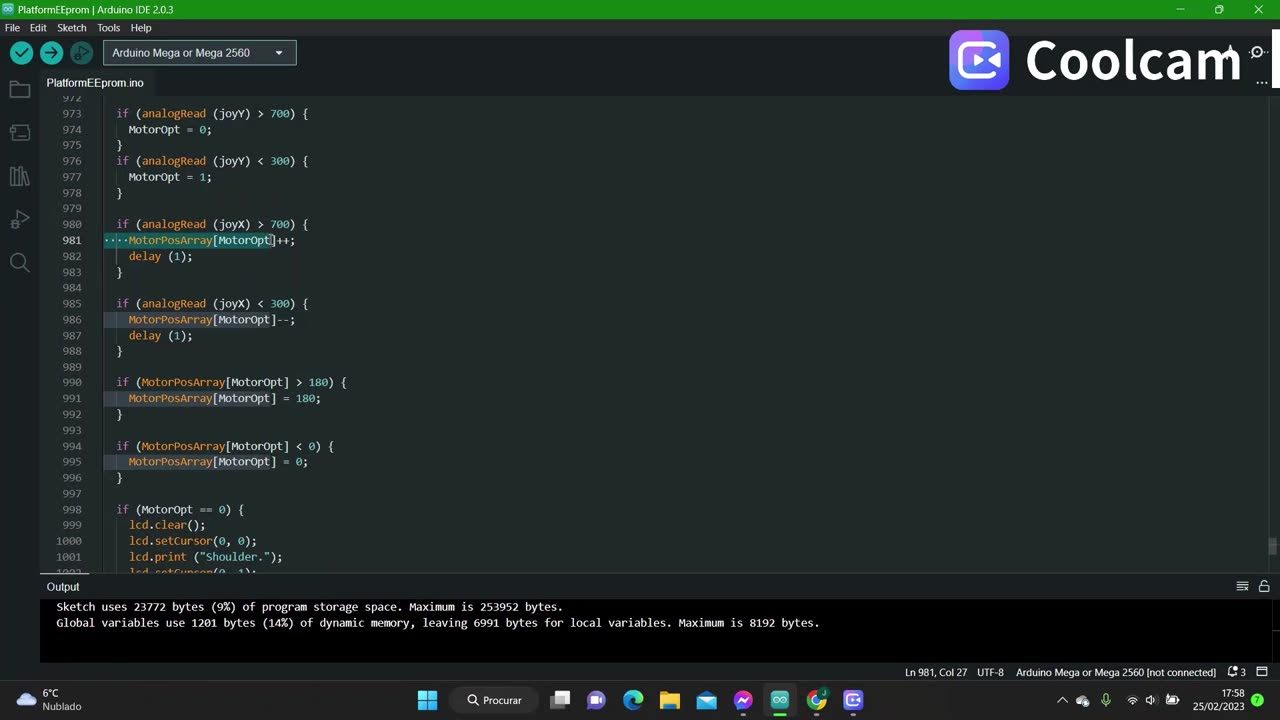Click 'MotorPosArray[MotorOpt] = 0;' on line 995
Screen dimensions: 1280x720
(218, 462)
